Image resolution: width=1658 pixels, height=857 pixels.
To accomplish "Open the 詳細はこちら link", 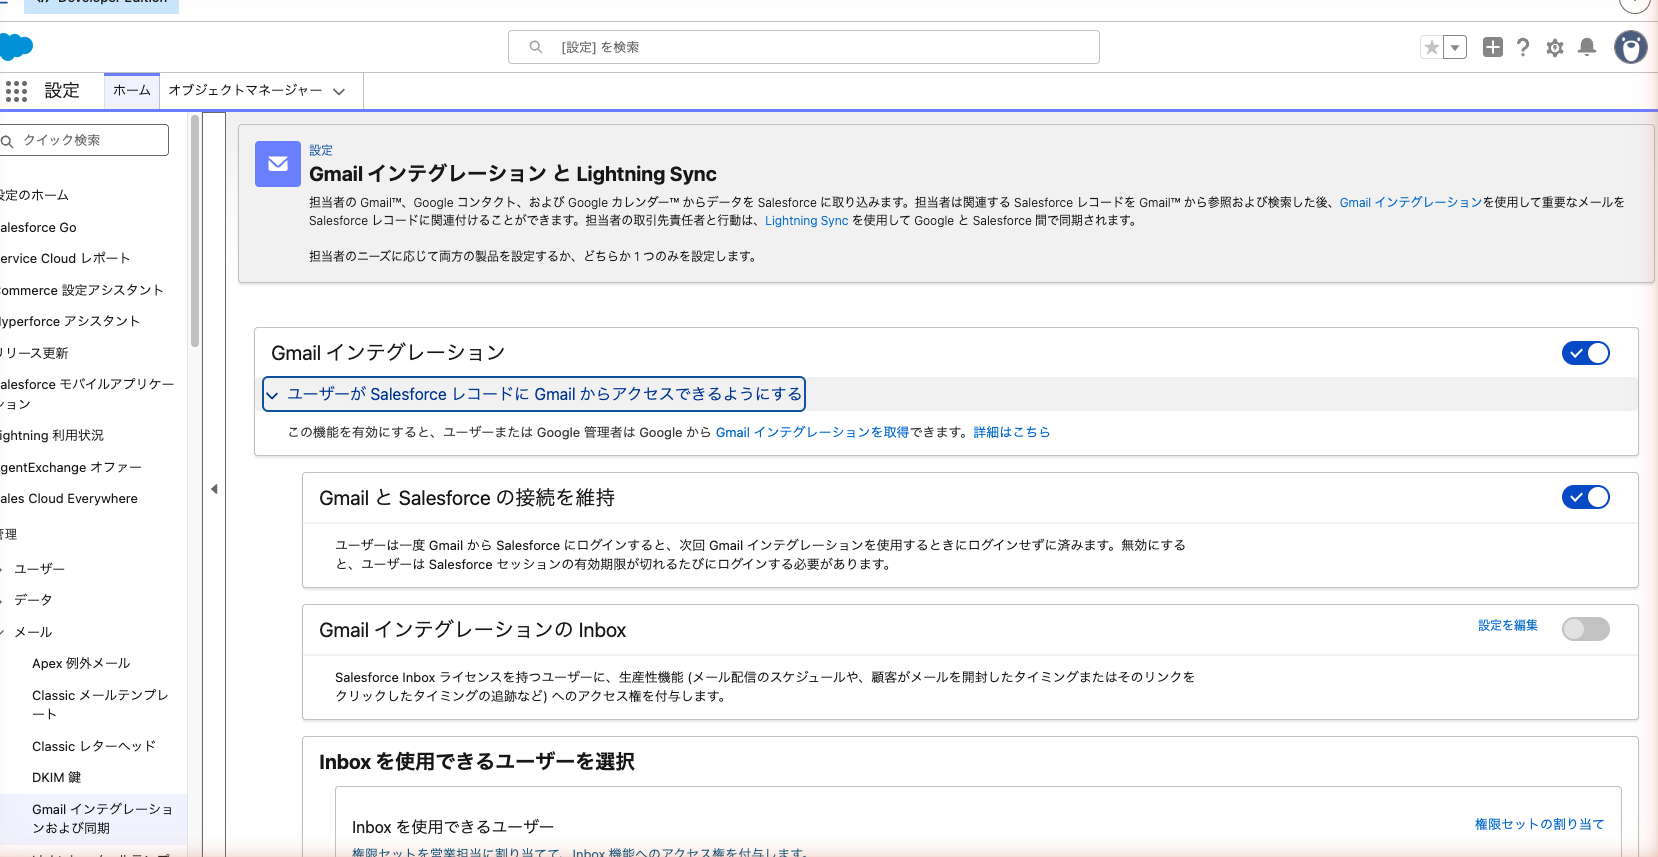I will click(1012, 432).
